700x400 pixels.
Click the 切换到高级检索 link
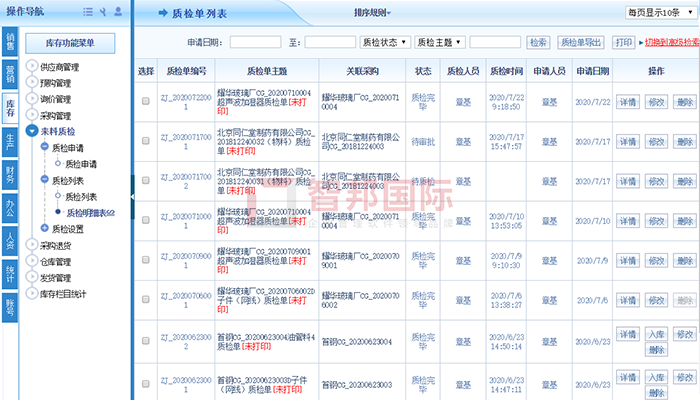(x=672, y=42)
